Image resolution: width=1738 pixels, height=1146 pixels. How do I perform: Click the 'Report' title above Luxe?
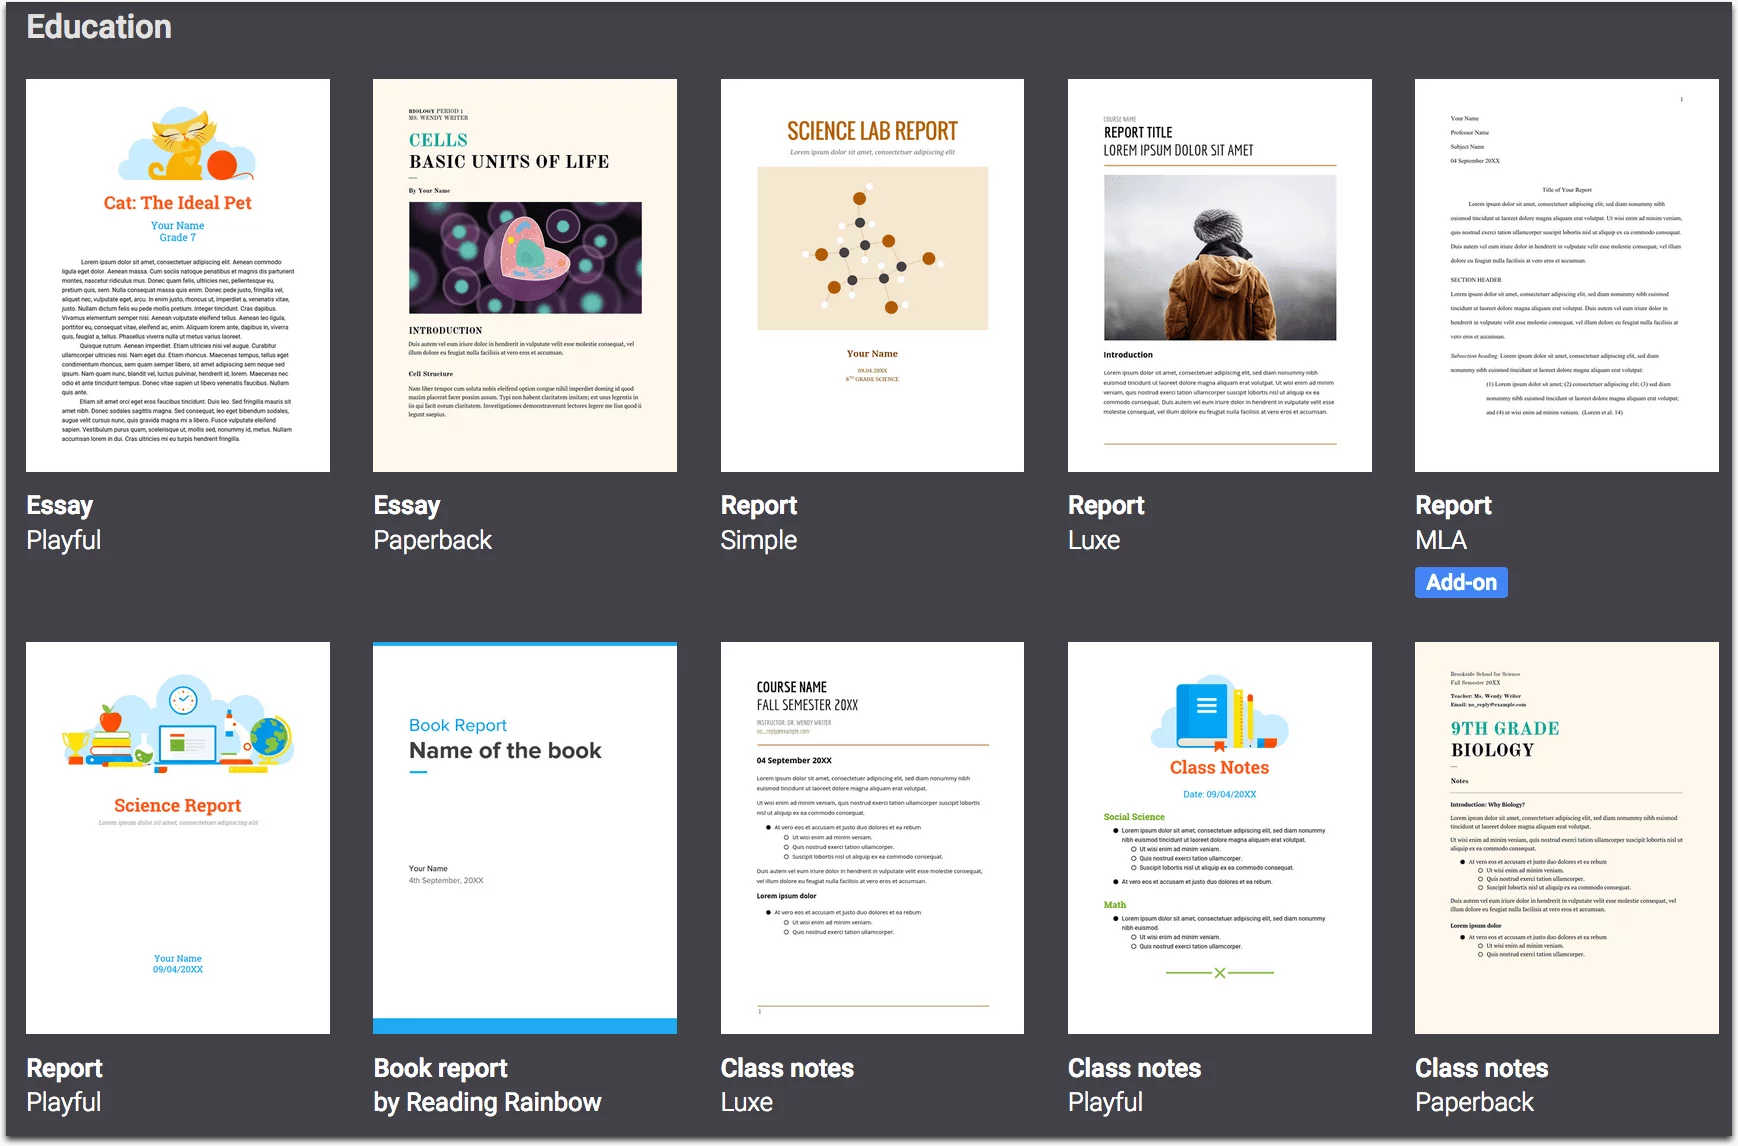(x=1106, y=506)
